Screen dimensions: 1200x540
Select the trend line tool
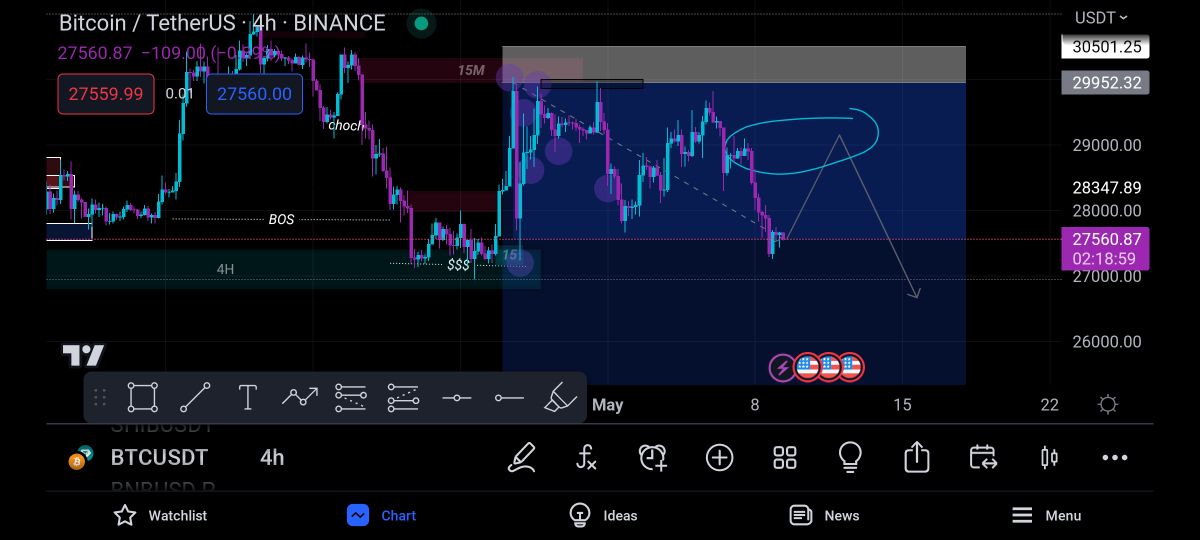click(x=195, y=398)
